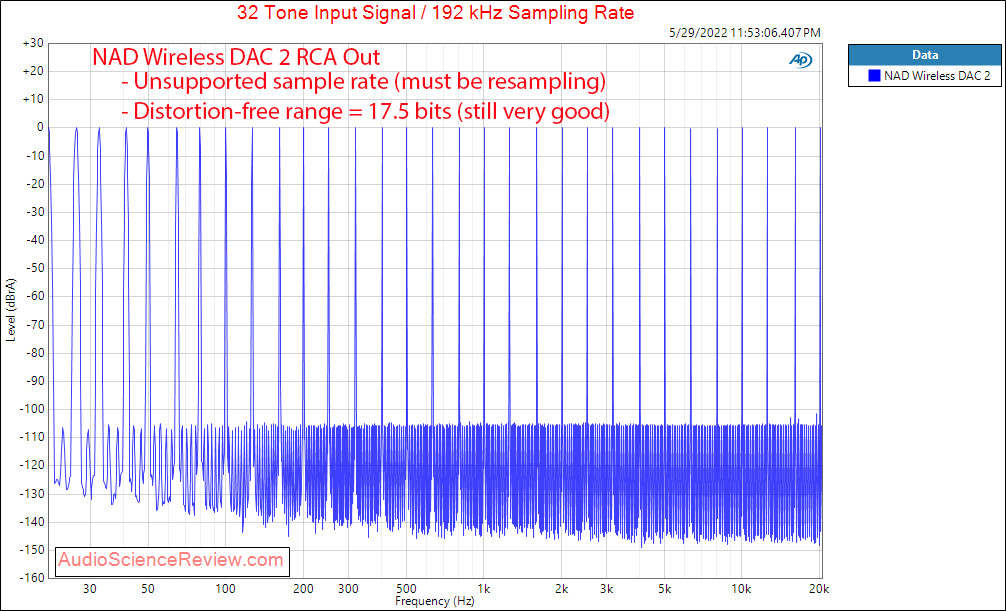Click the AP logo icon in the graph
The width and height of the screenshot is (1006, 611).
800,60
